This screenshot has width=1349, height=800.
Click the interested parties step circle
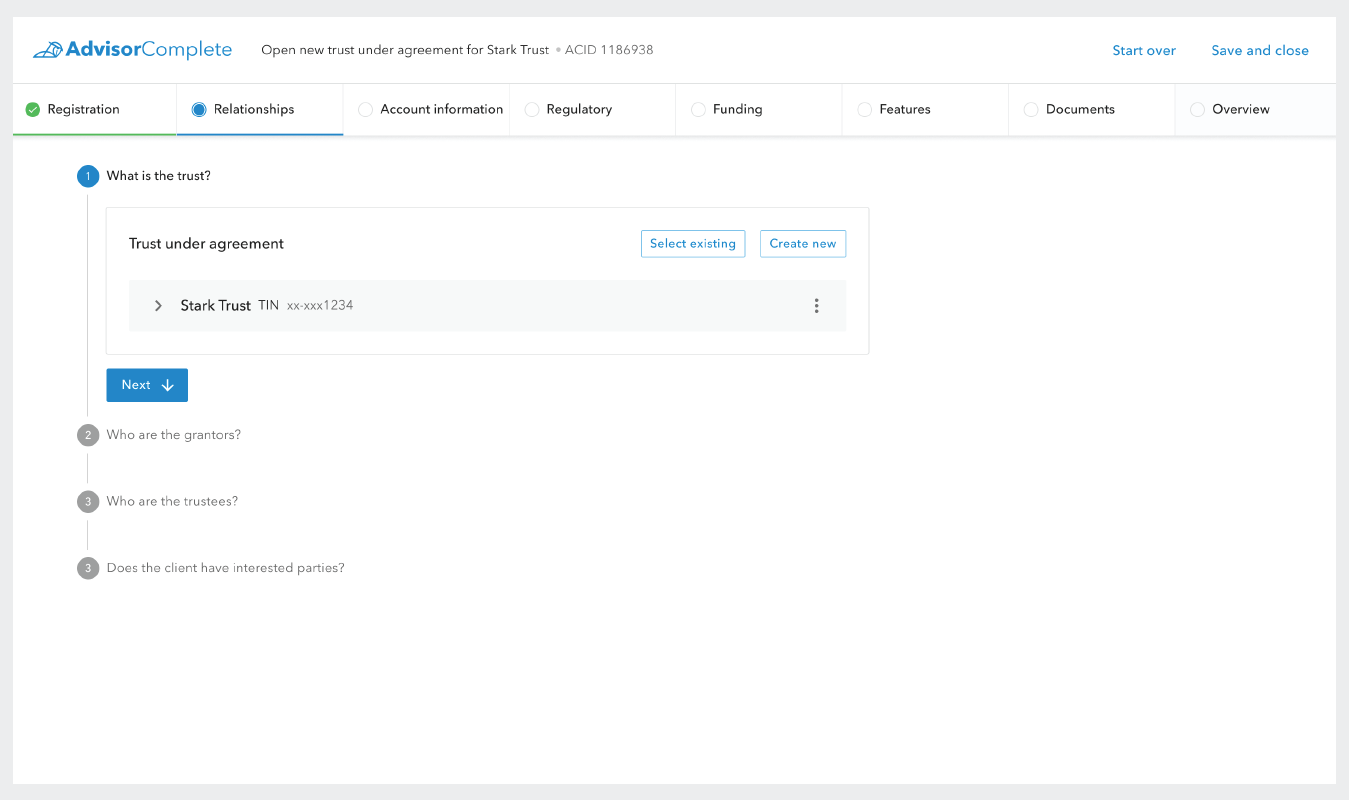coord(88,568)
